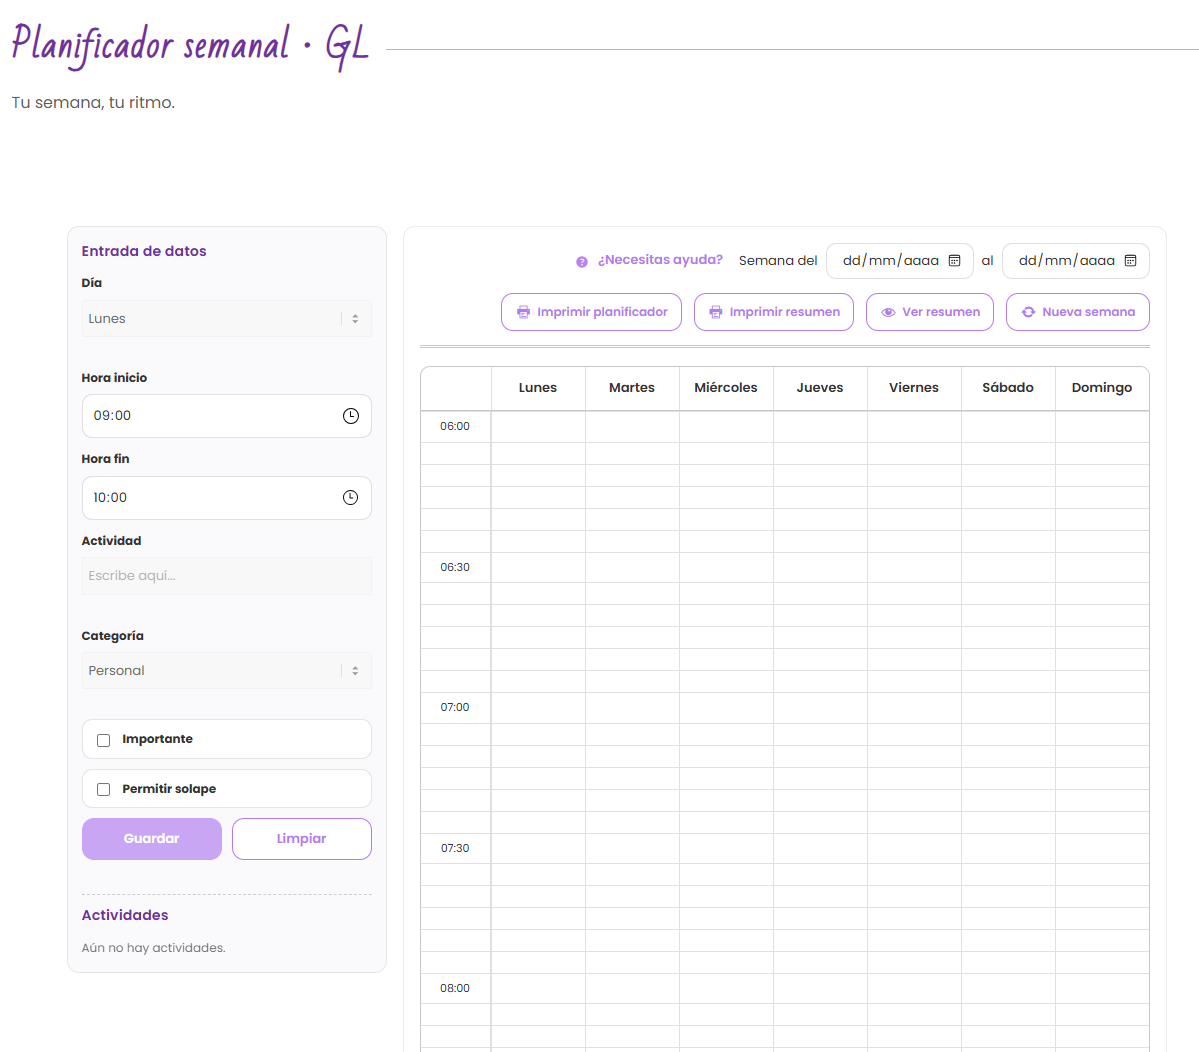Click the refresh icon on Nueva semana
This screenshot has width=1199, height=1052.
coord(1028,312)
